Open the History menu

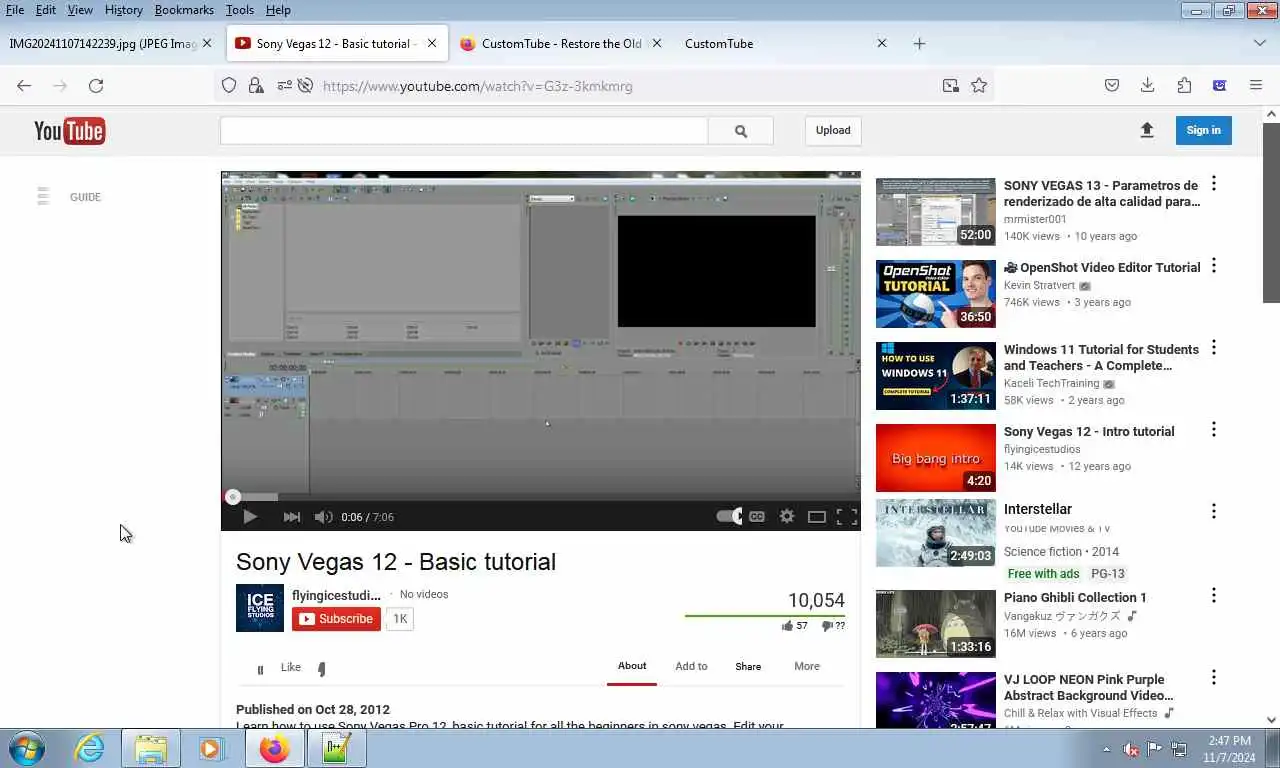click(x=123, y=10)
